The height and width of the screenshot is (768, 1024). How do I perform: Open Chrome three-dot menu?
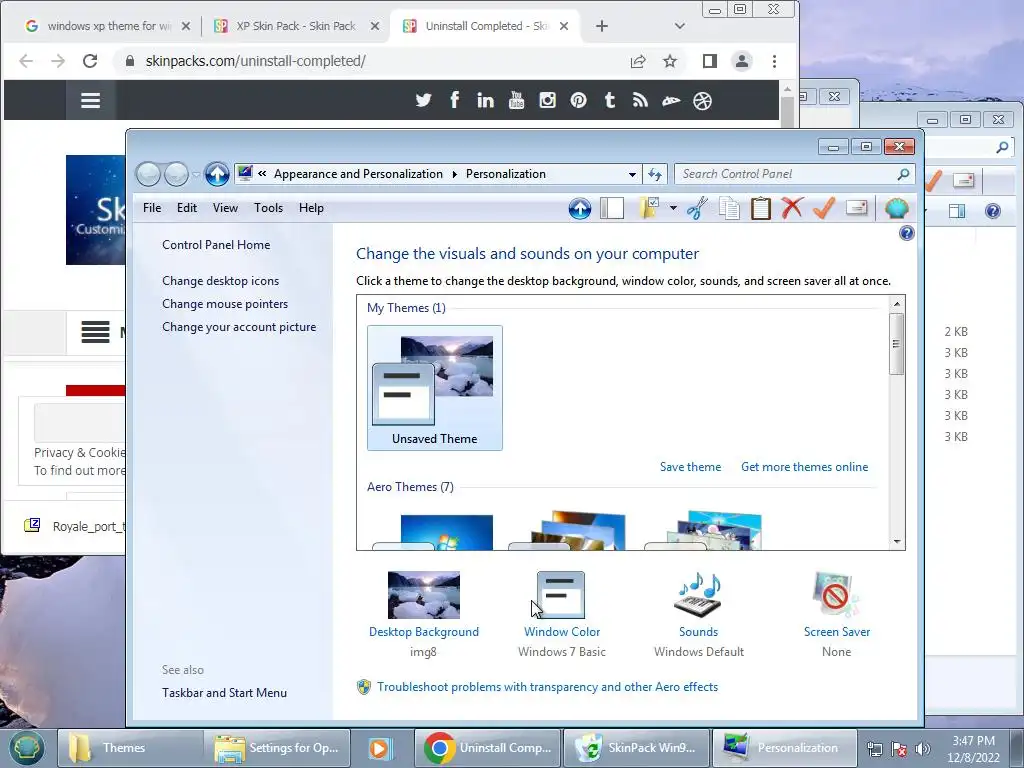point(775,61)
